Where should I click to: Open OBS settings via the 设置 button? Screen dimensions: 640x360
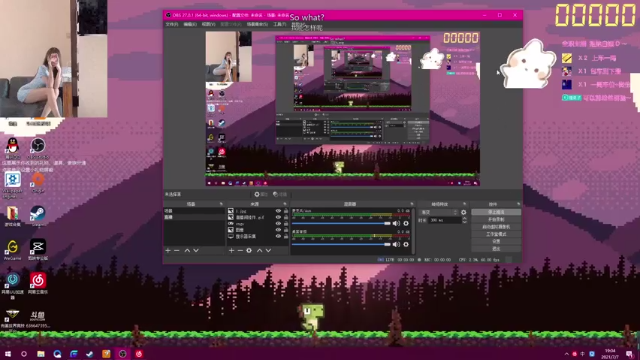(496, 241)
